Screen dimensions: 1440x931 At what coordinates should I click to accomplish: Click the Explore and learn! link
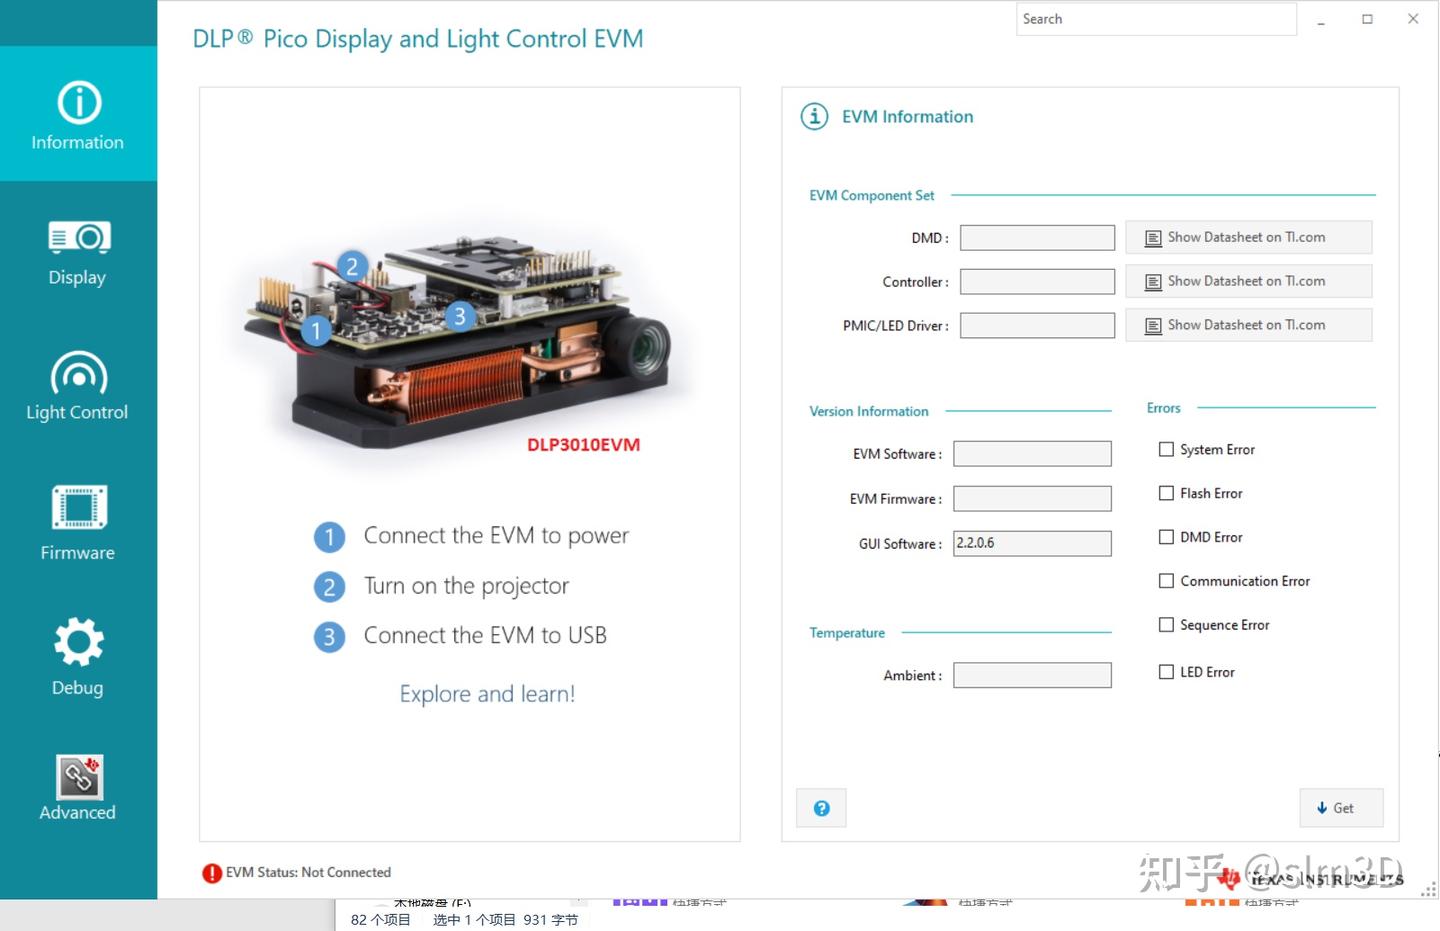point(488,694)
